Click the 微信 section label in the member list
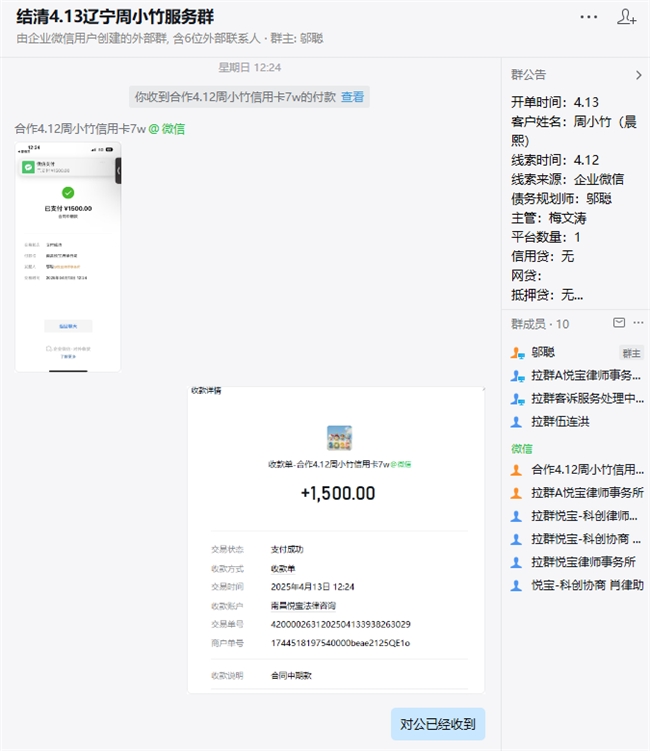 click(x=522, y=448)
